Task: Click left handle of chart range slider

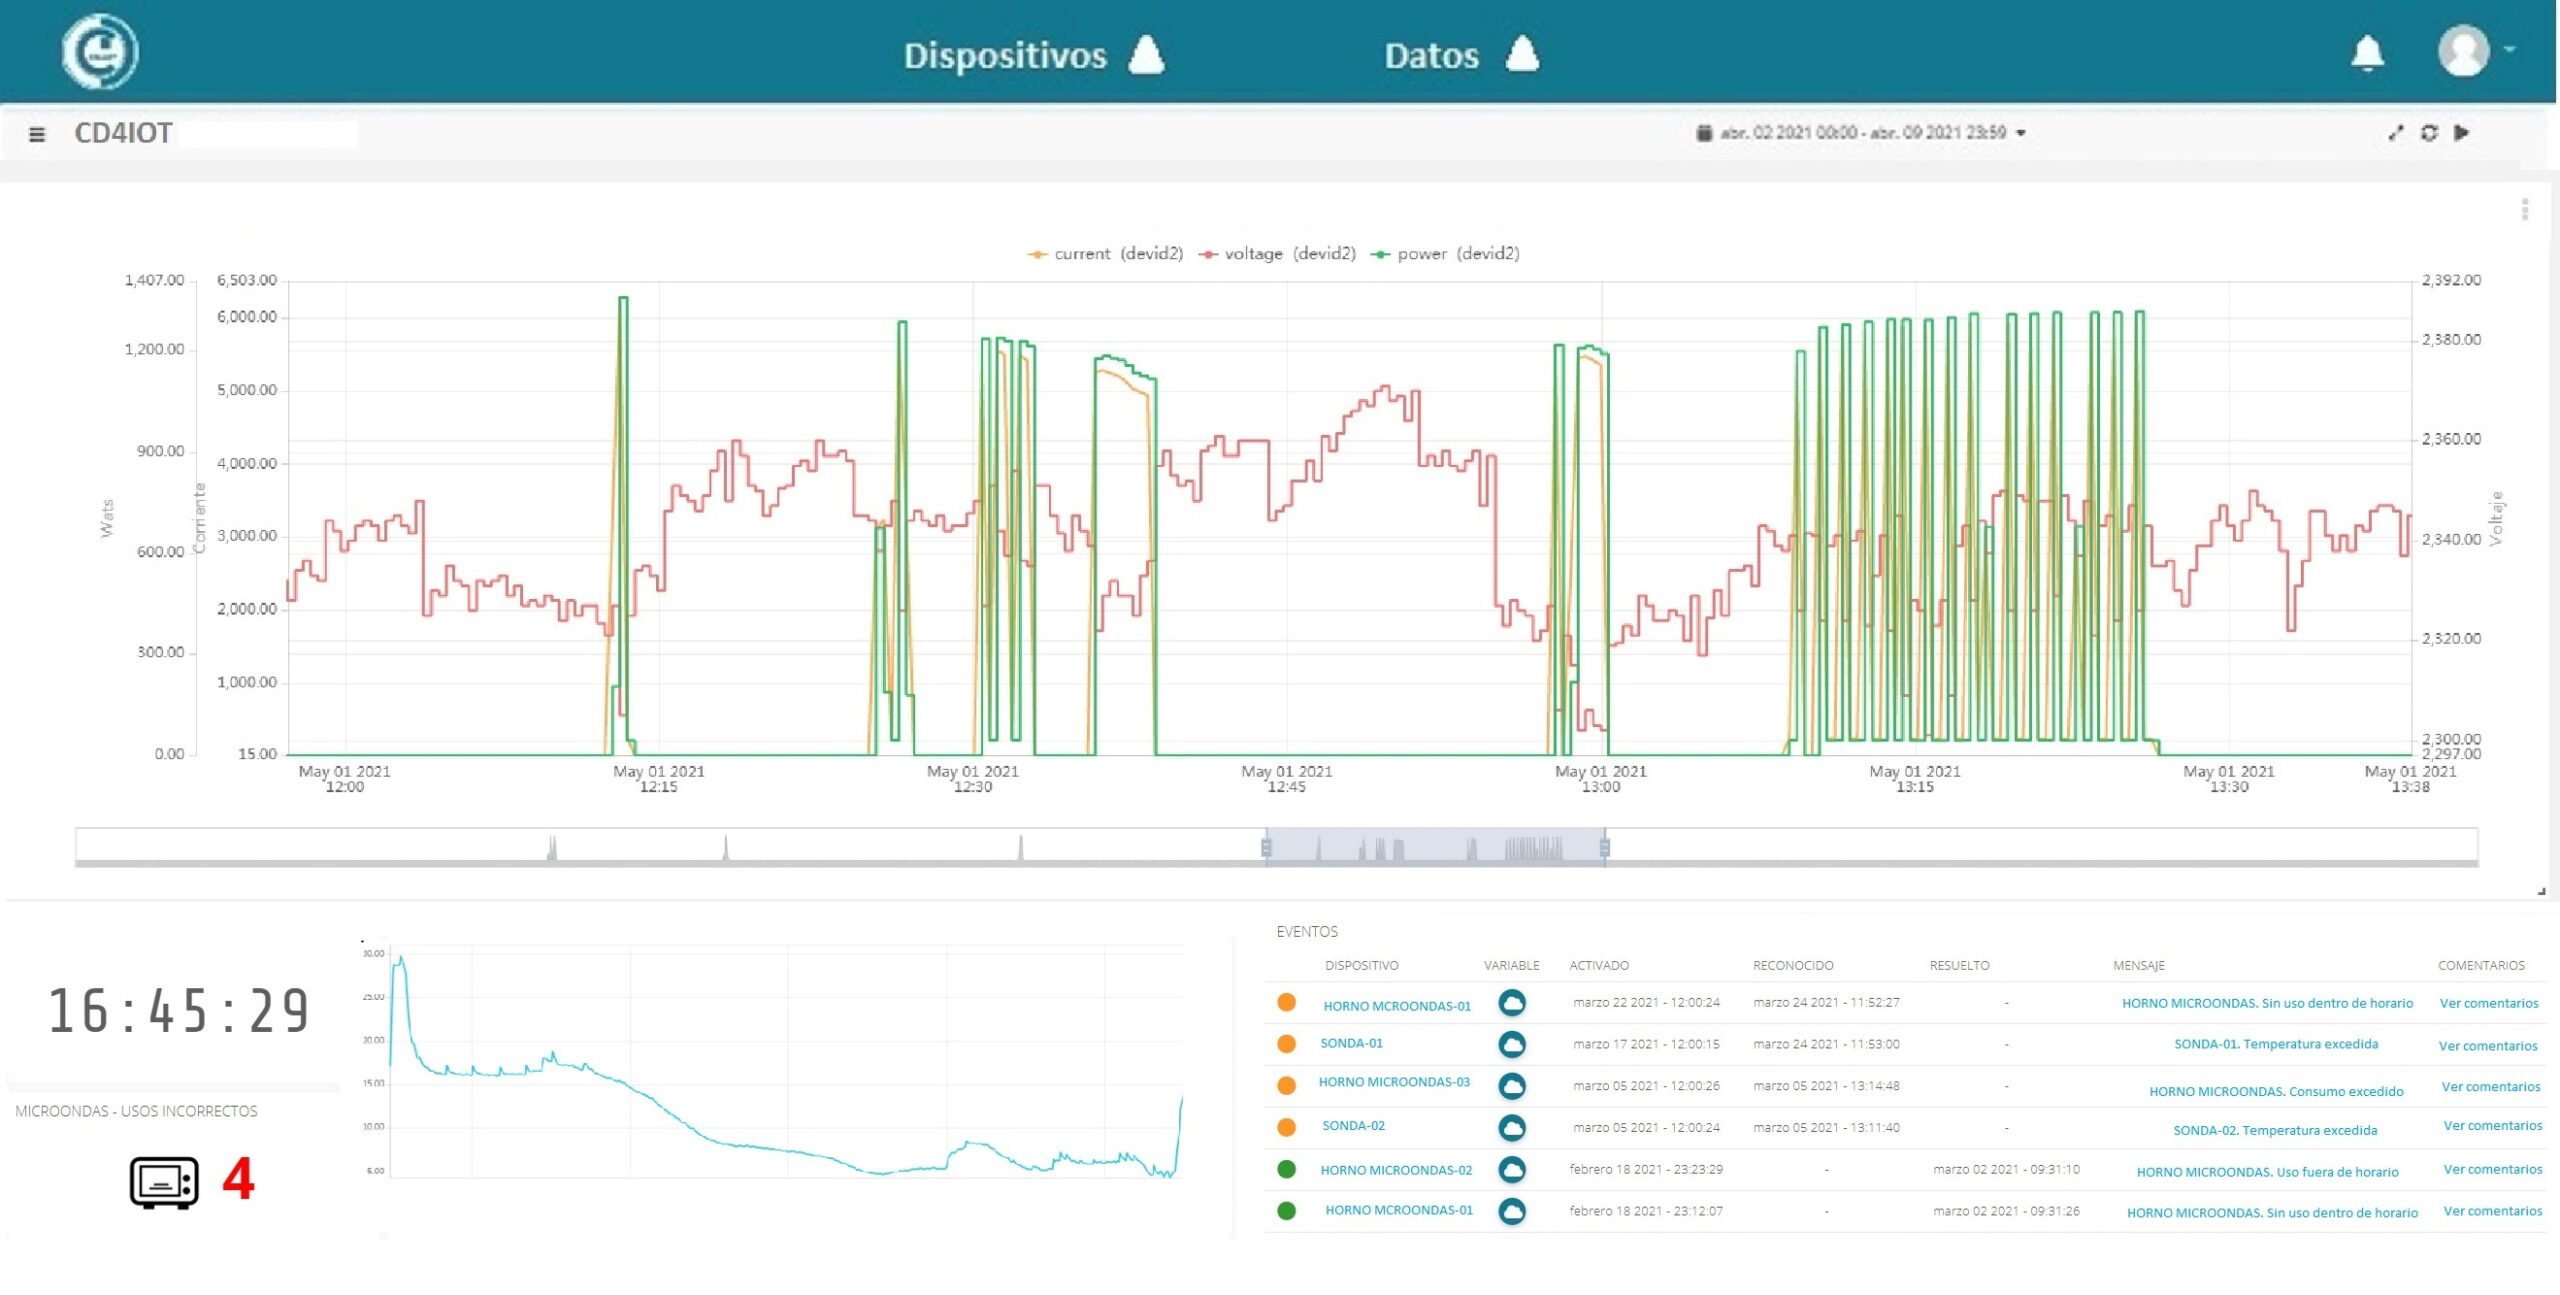Action: (1266, 848)
